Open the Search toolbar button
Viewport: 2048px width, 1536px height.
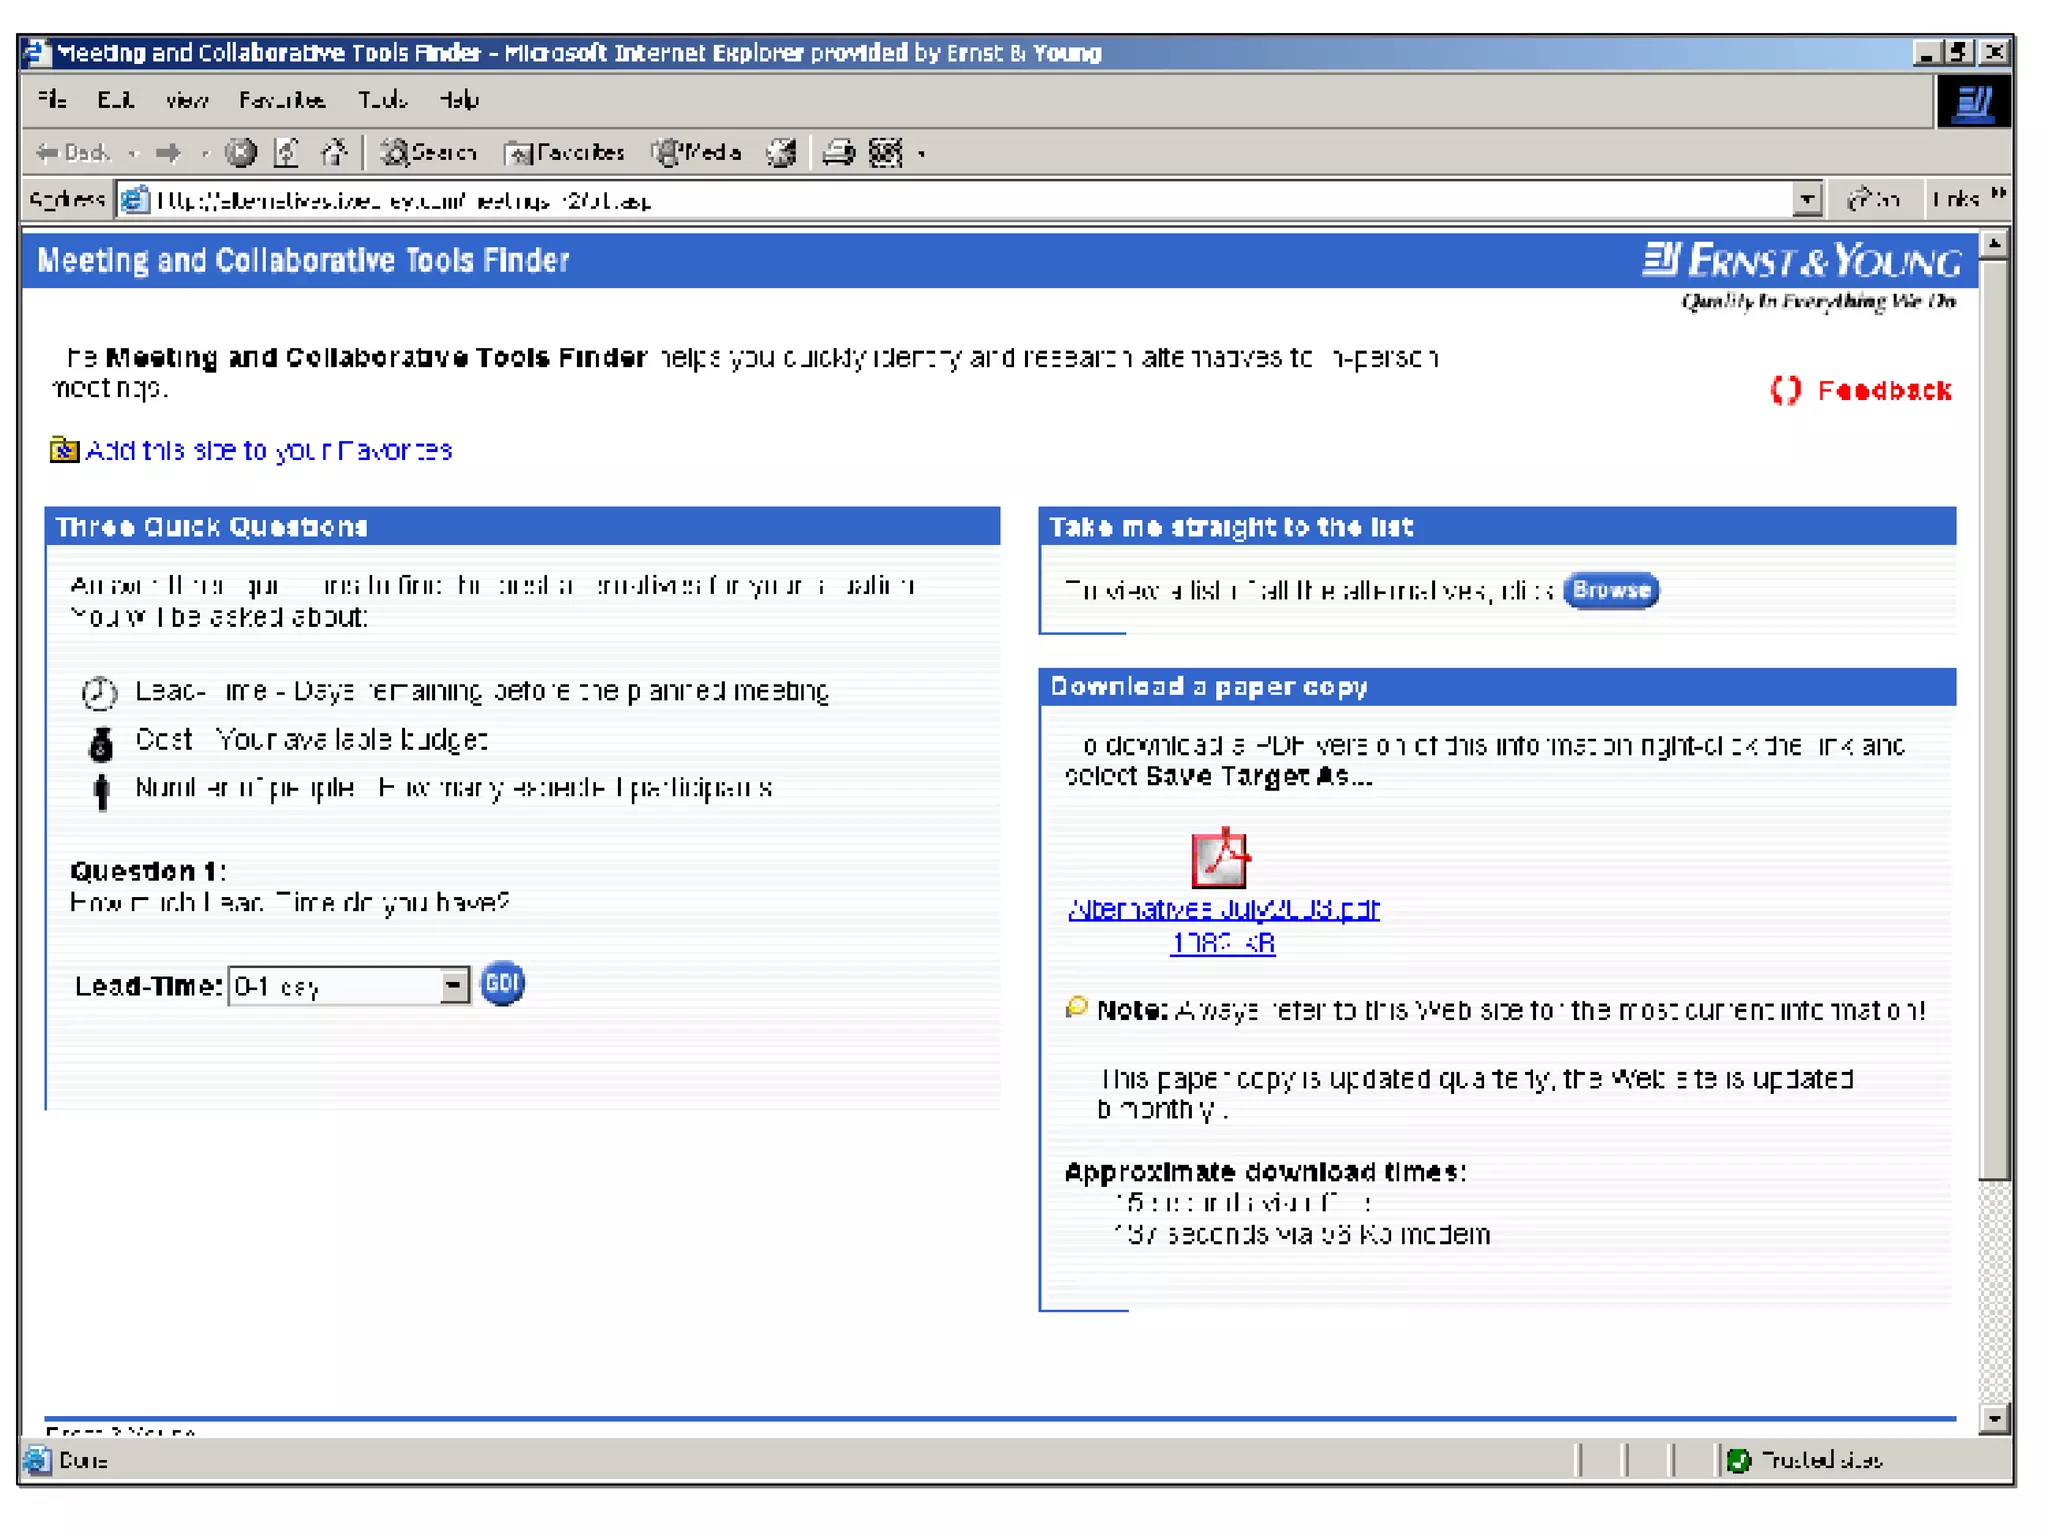429,153
